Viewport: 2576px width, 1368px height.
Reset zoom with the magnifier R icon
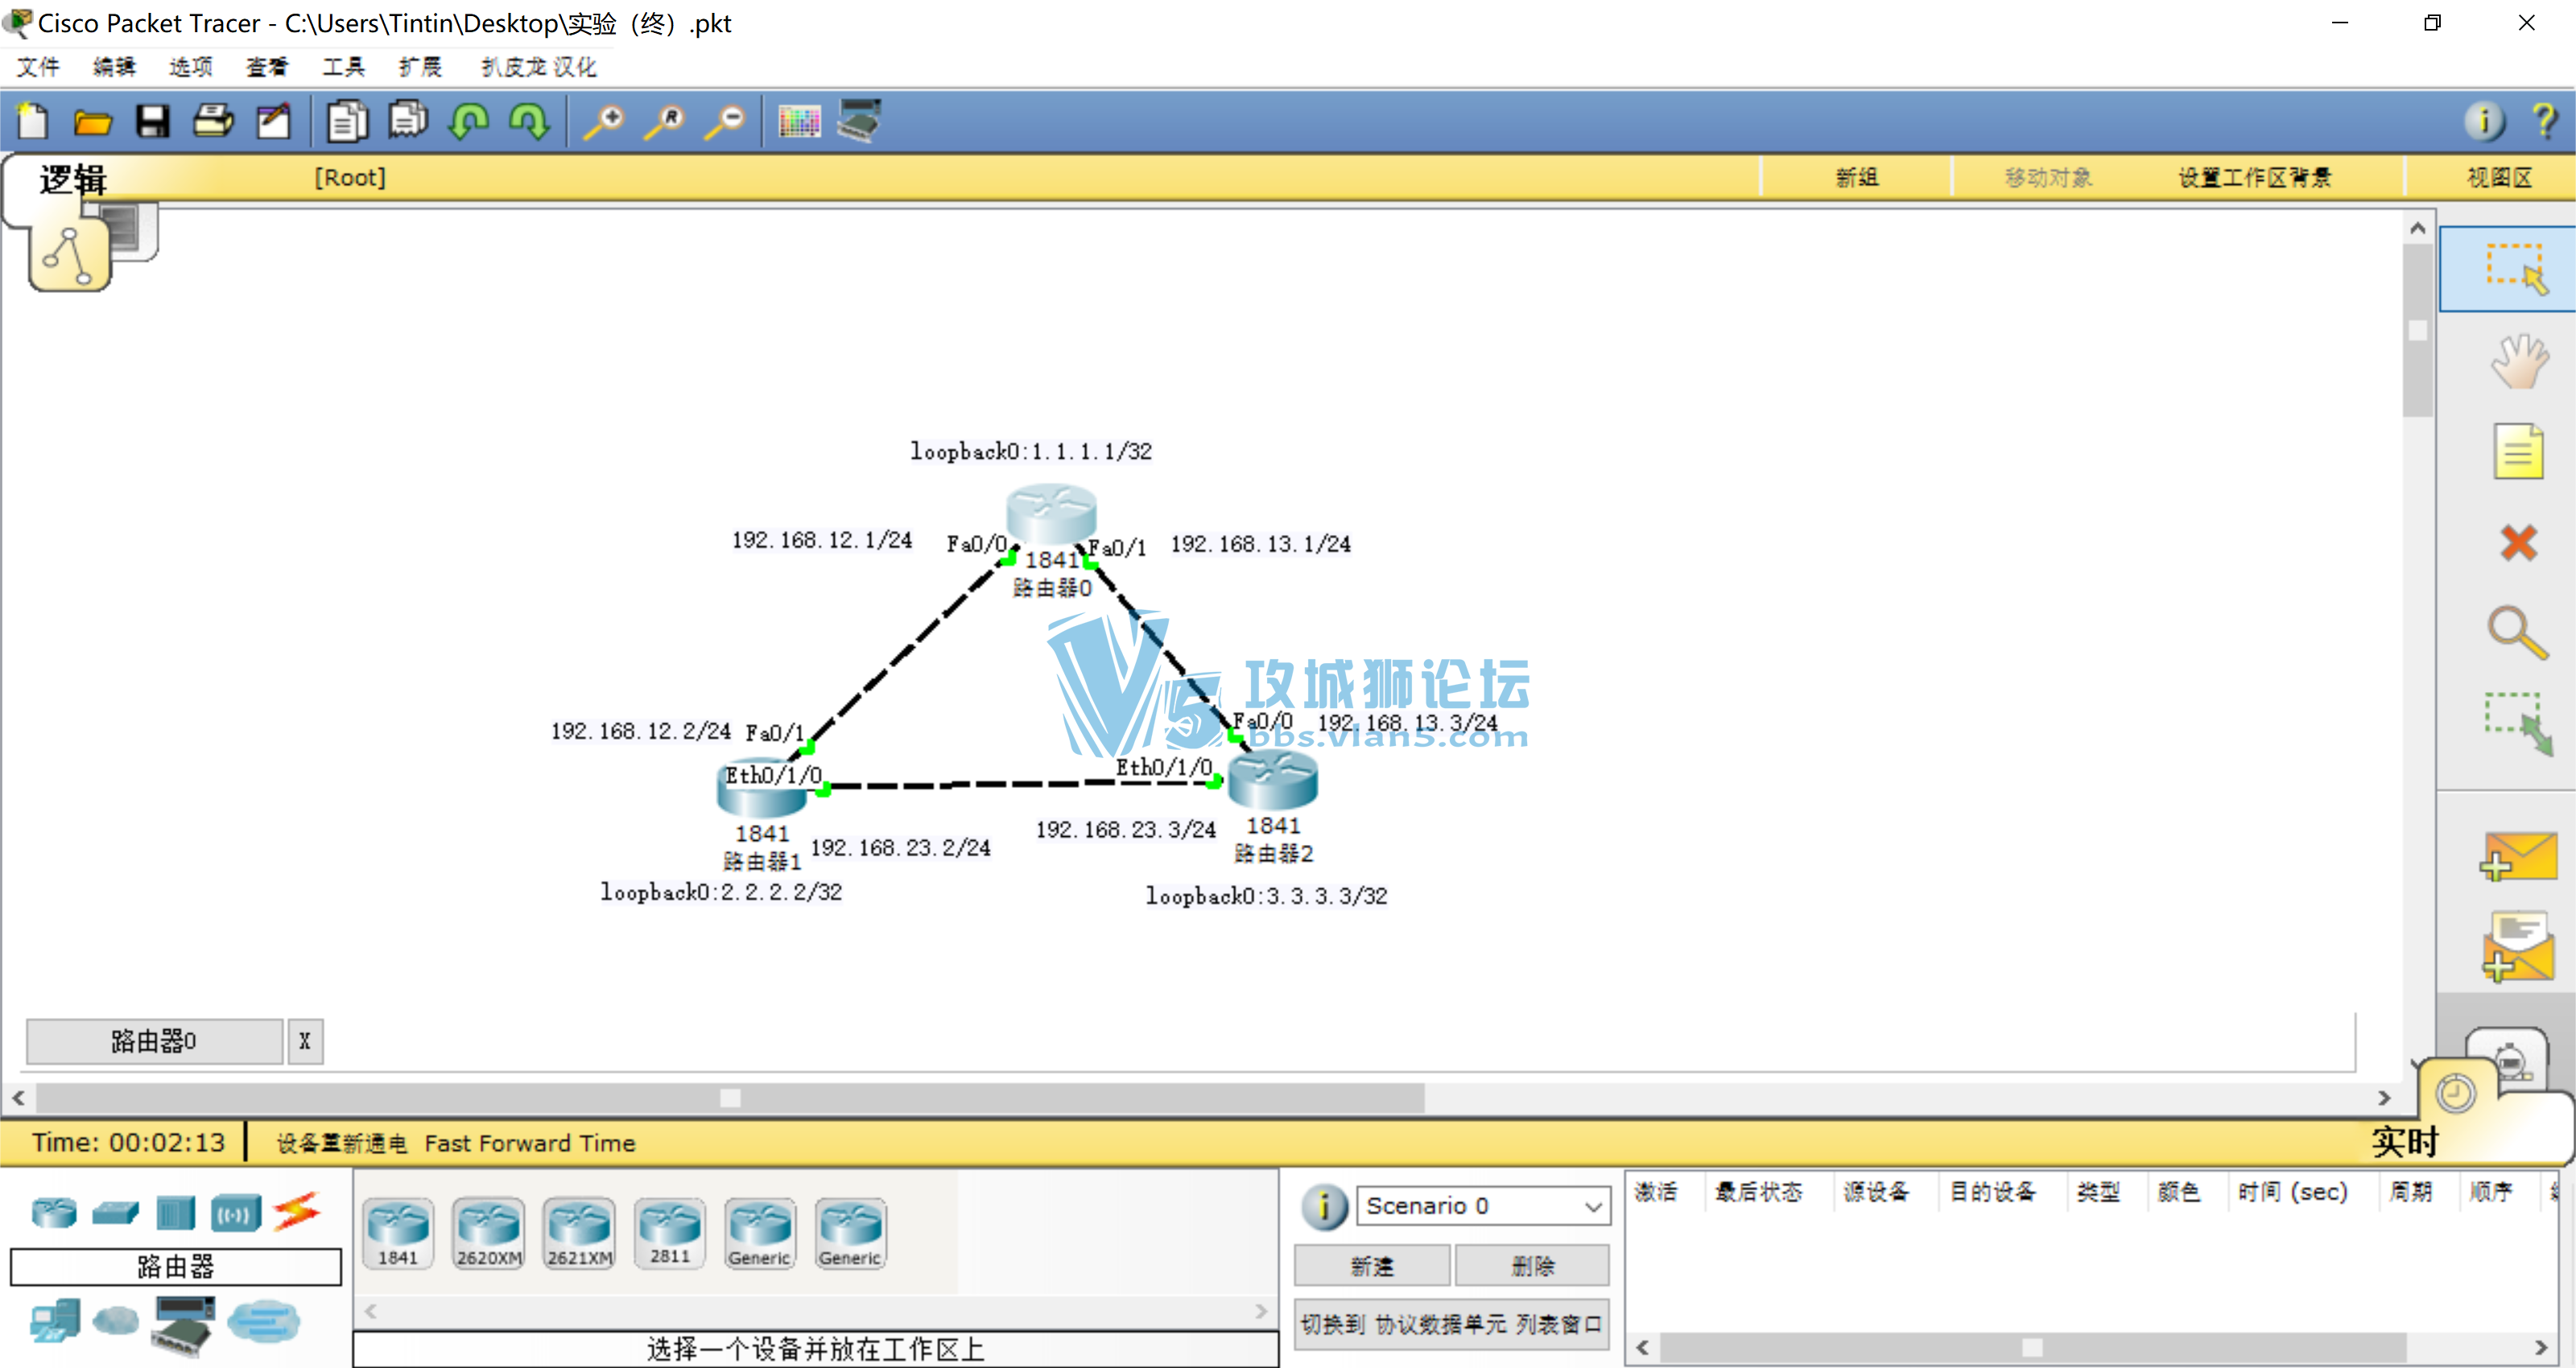pyautogui.click(x=665, y=122)
